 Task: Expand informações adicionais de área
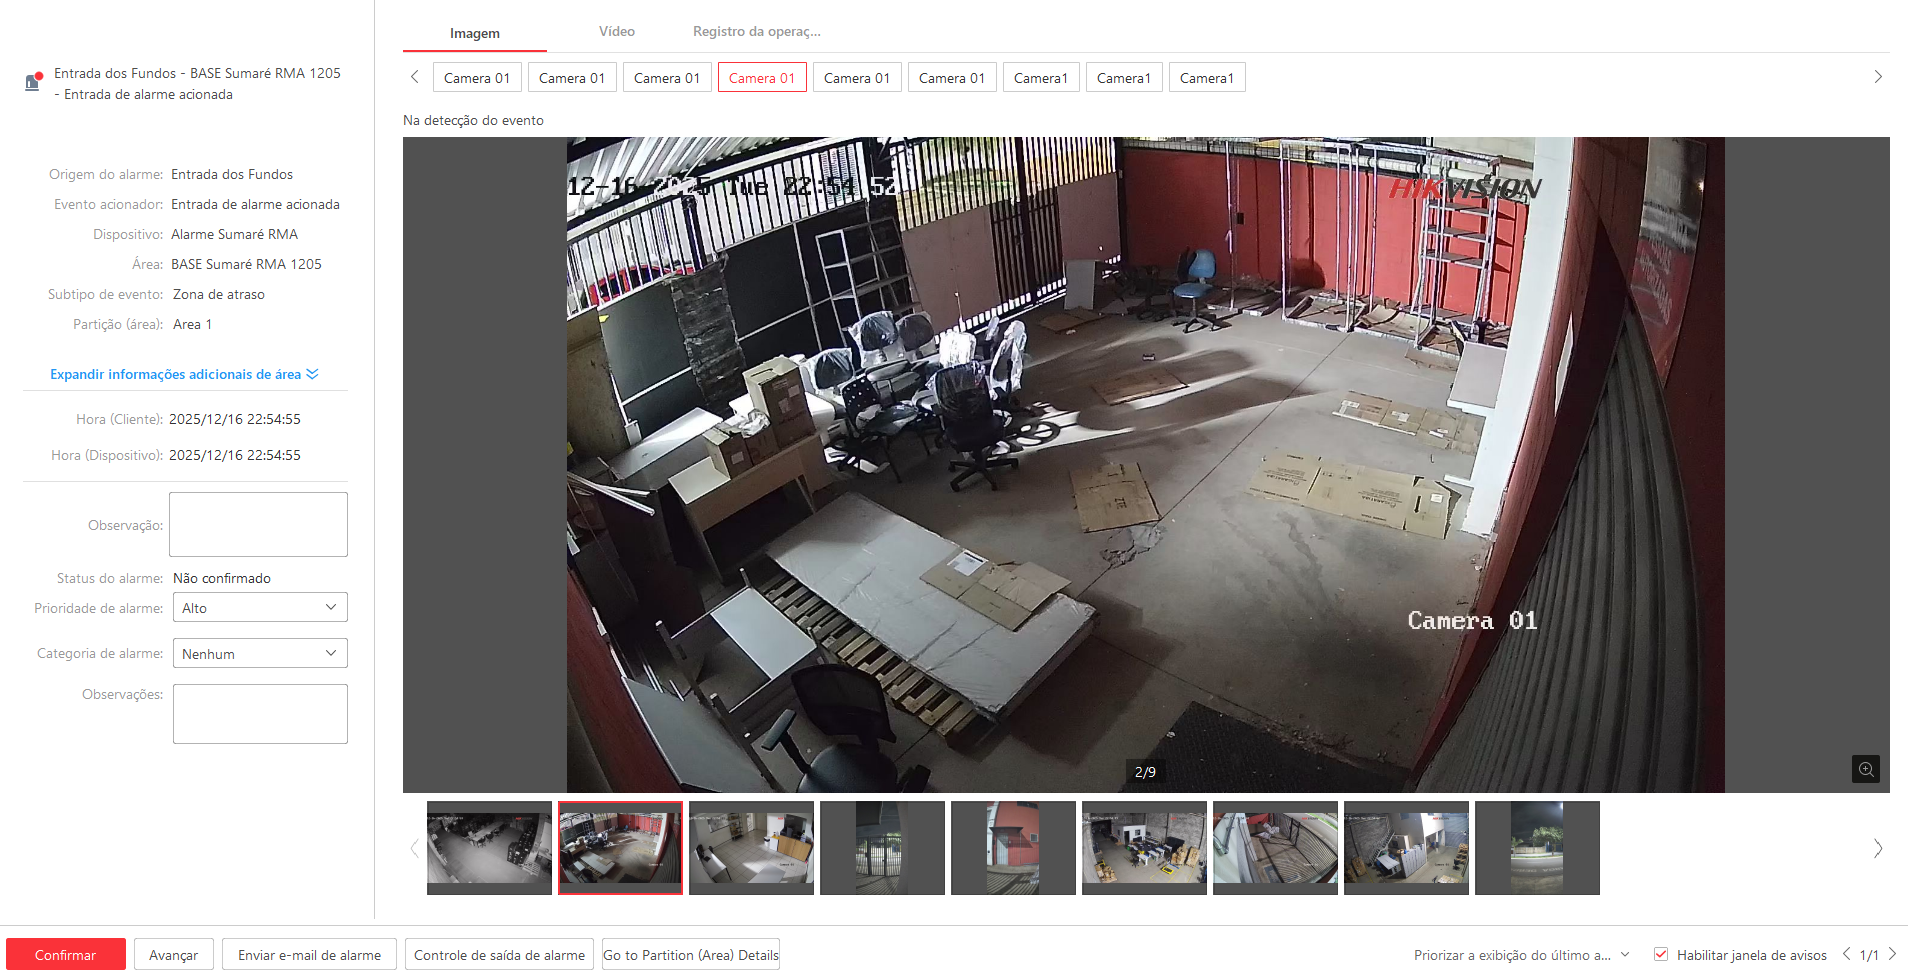[184, 374]
